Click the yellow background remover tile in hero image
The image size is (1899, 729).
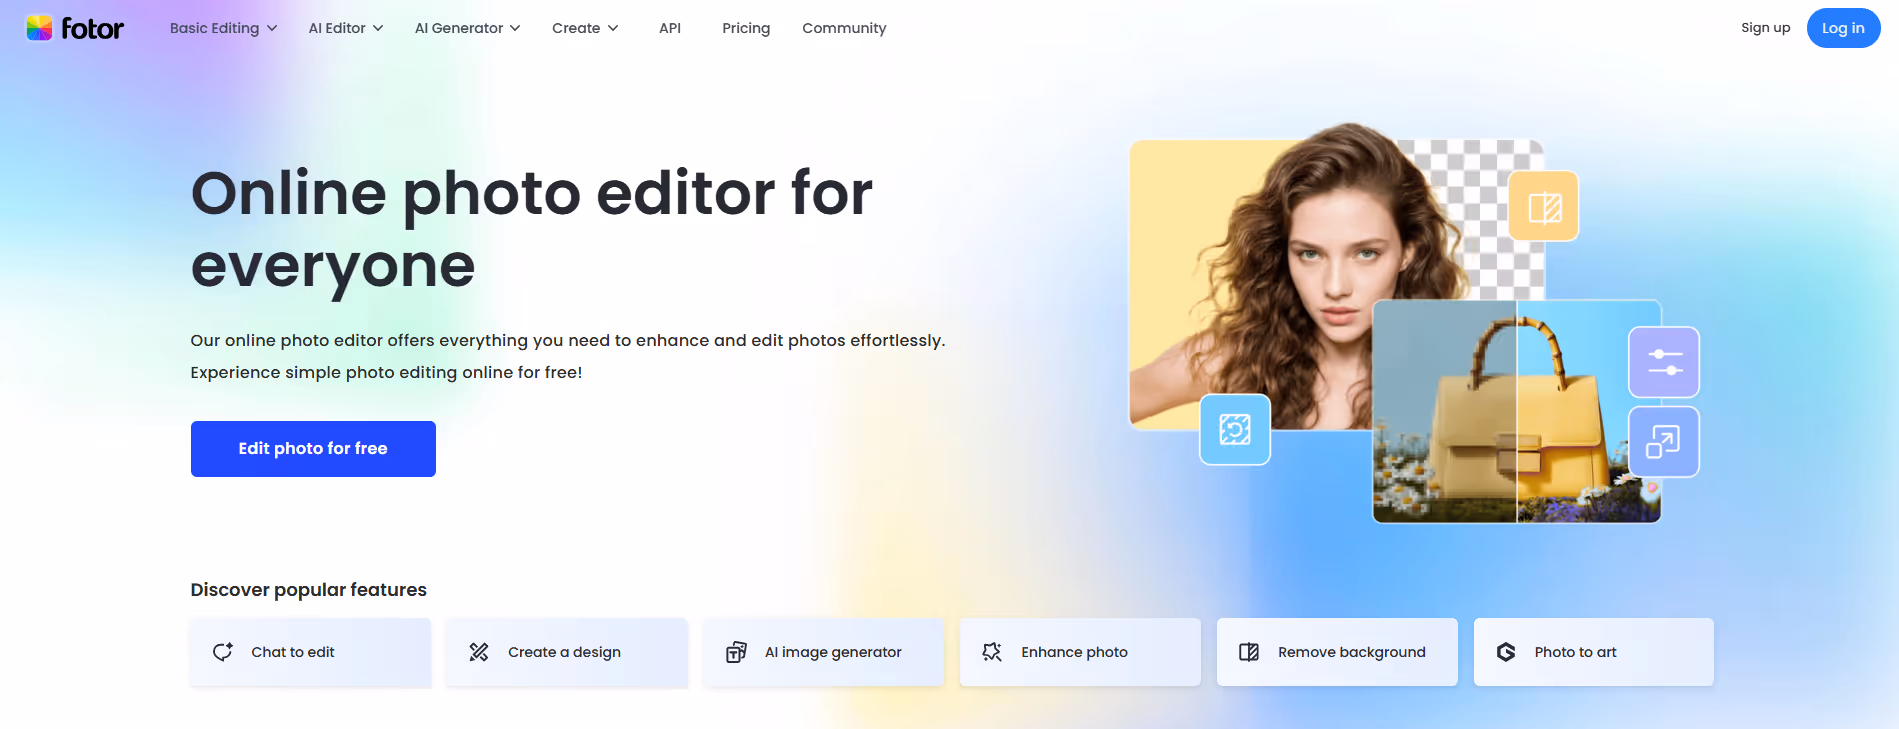[x=1544, y=206]
